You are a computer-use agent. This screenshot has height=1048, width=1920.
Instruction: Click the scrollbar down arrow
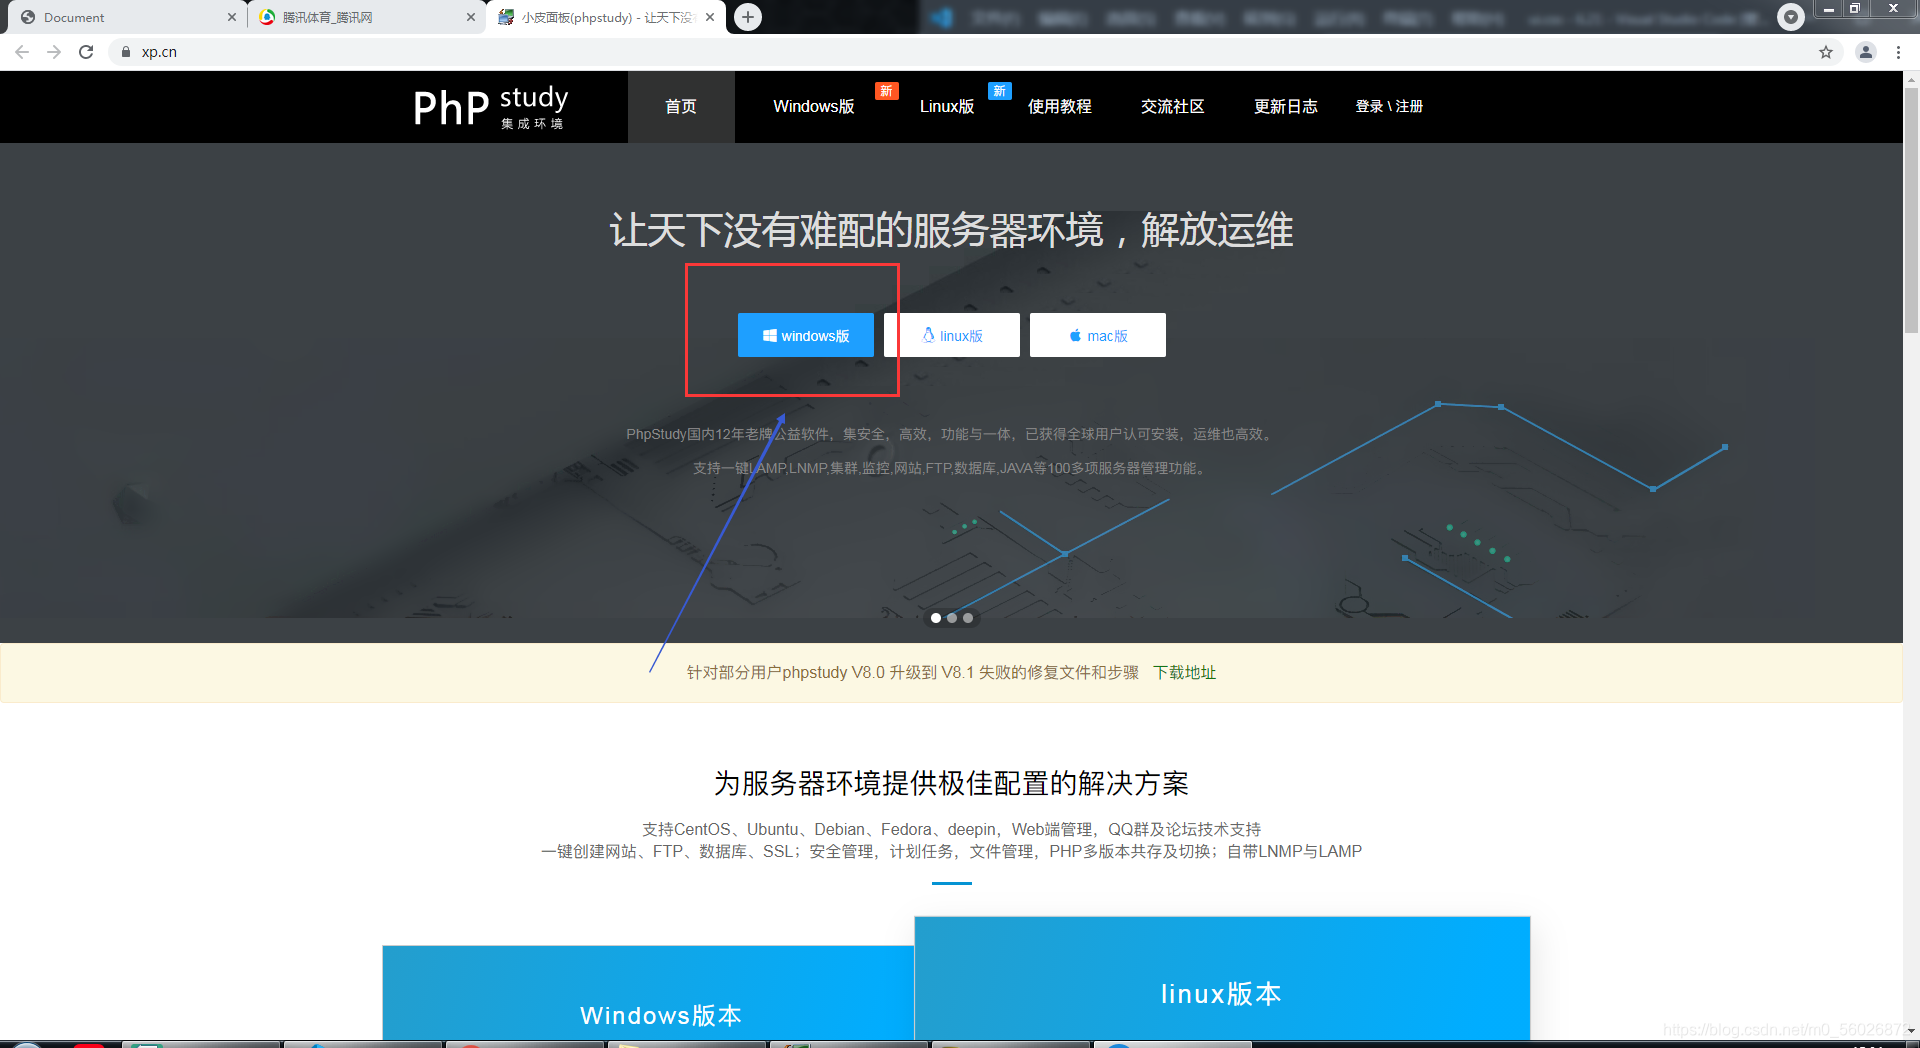tap(1911, 1031)
